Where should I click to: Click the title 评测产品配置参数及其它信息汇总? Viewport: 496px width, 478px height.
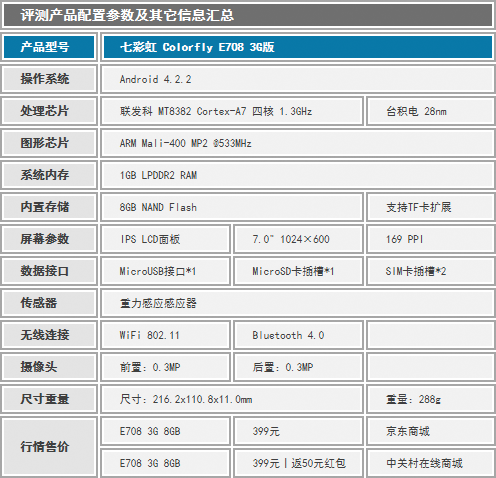pyautogui.click(x=127, y=15)
